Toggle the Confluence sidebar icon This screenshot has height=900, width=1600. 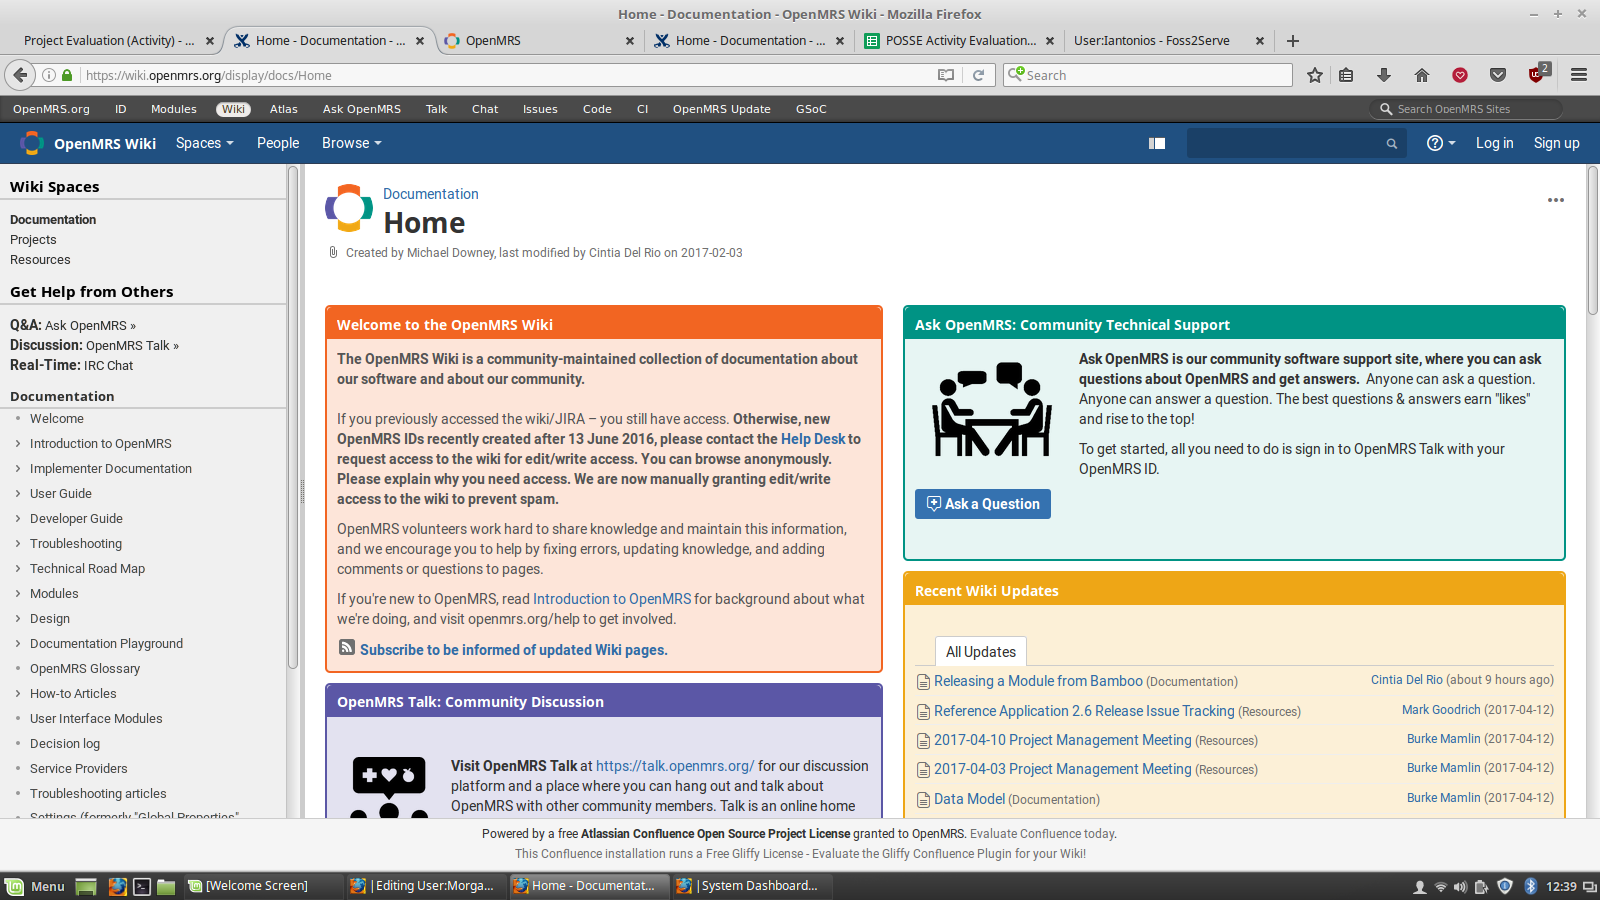[x=1157, y=143]
